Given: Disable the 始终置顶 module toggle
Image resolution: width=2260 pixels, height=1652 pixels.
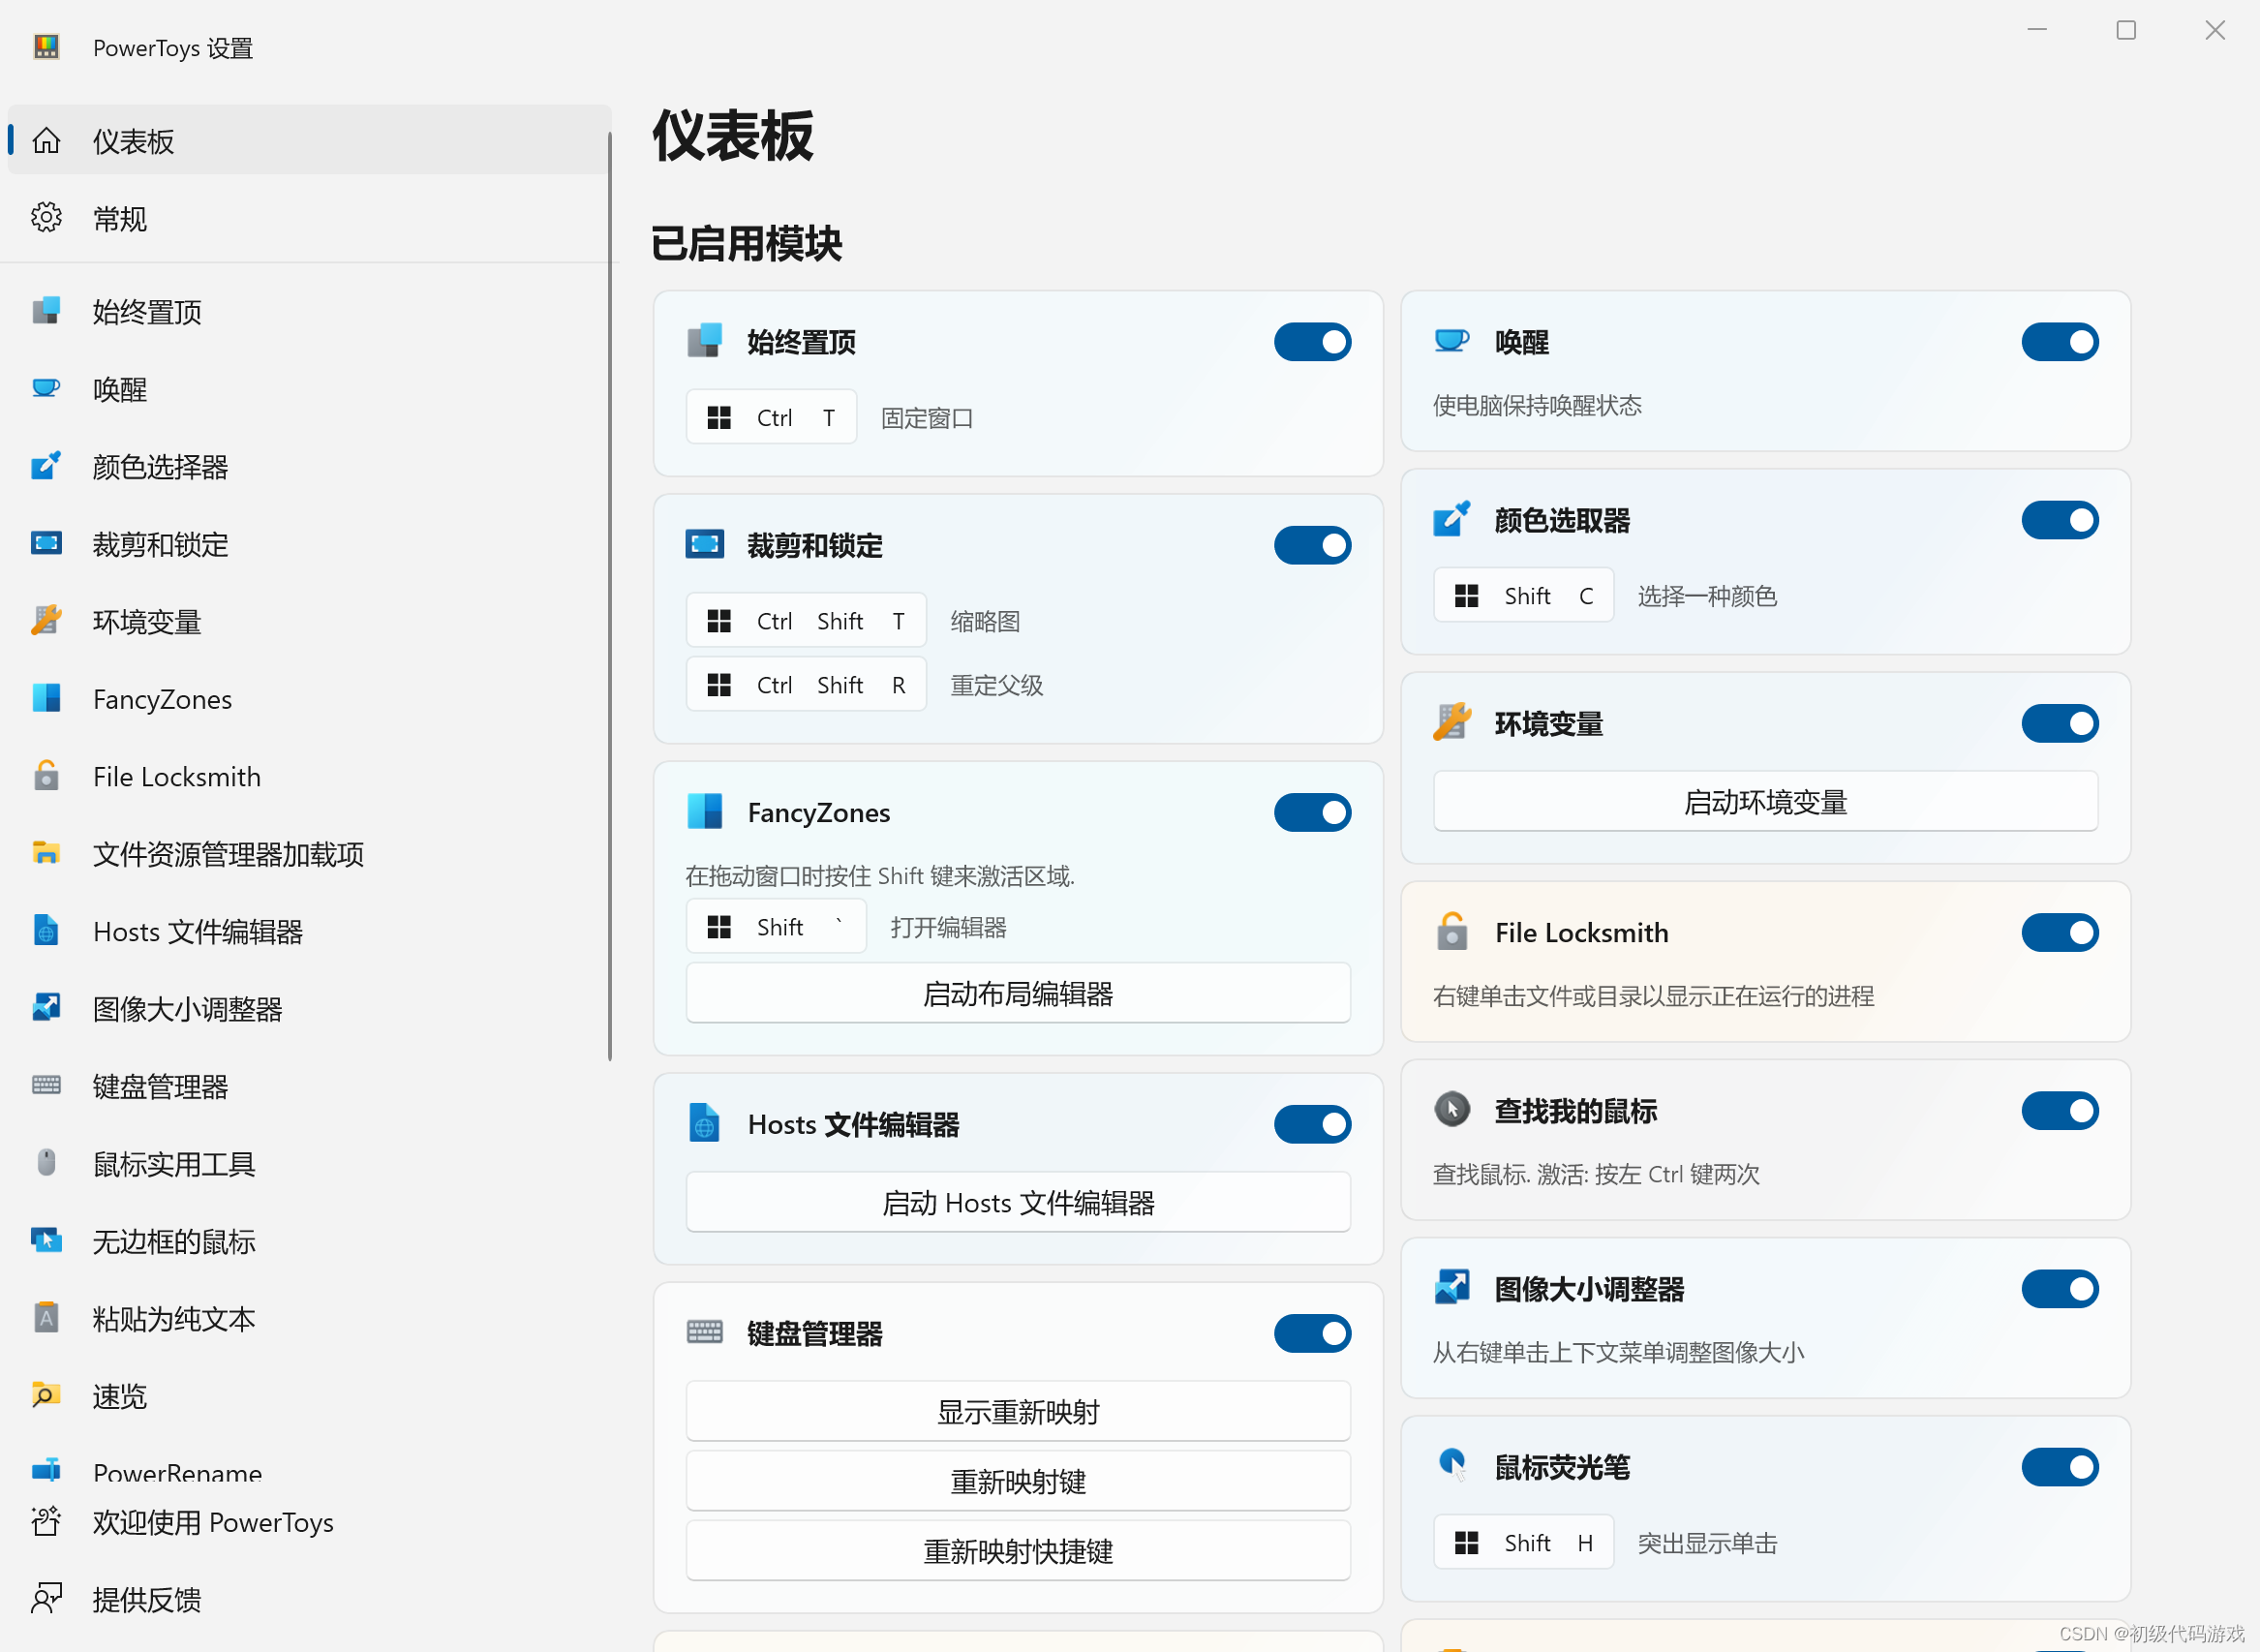Looking at the screenshot, I should click(x=1311, y=342).
